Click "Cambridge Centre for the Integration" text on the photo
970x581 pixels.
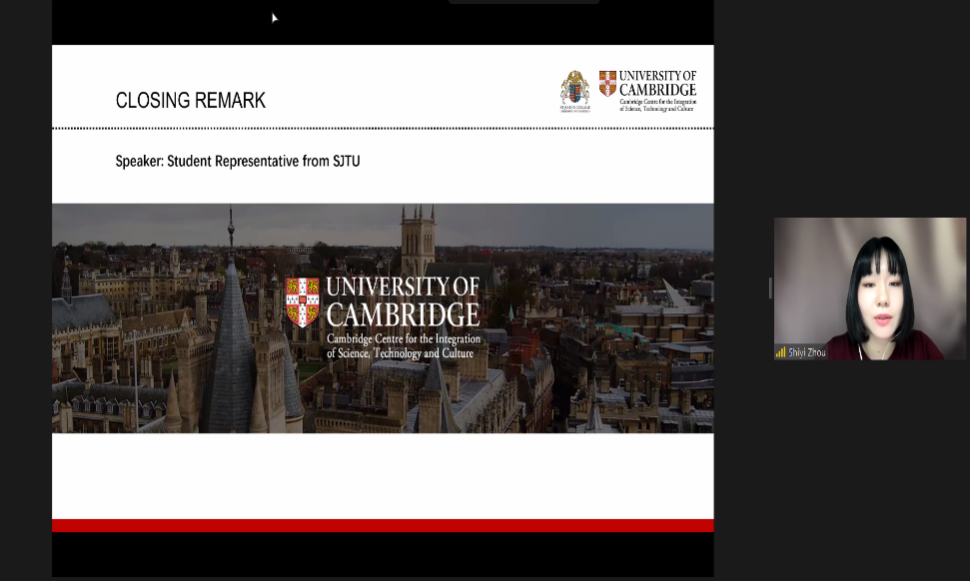403,339
